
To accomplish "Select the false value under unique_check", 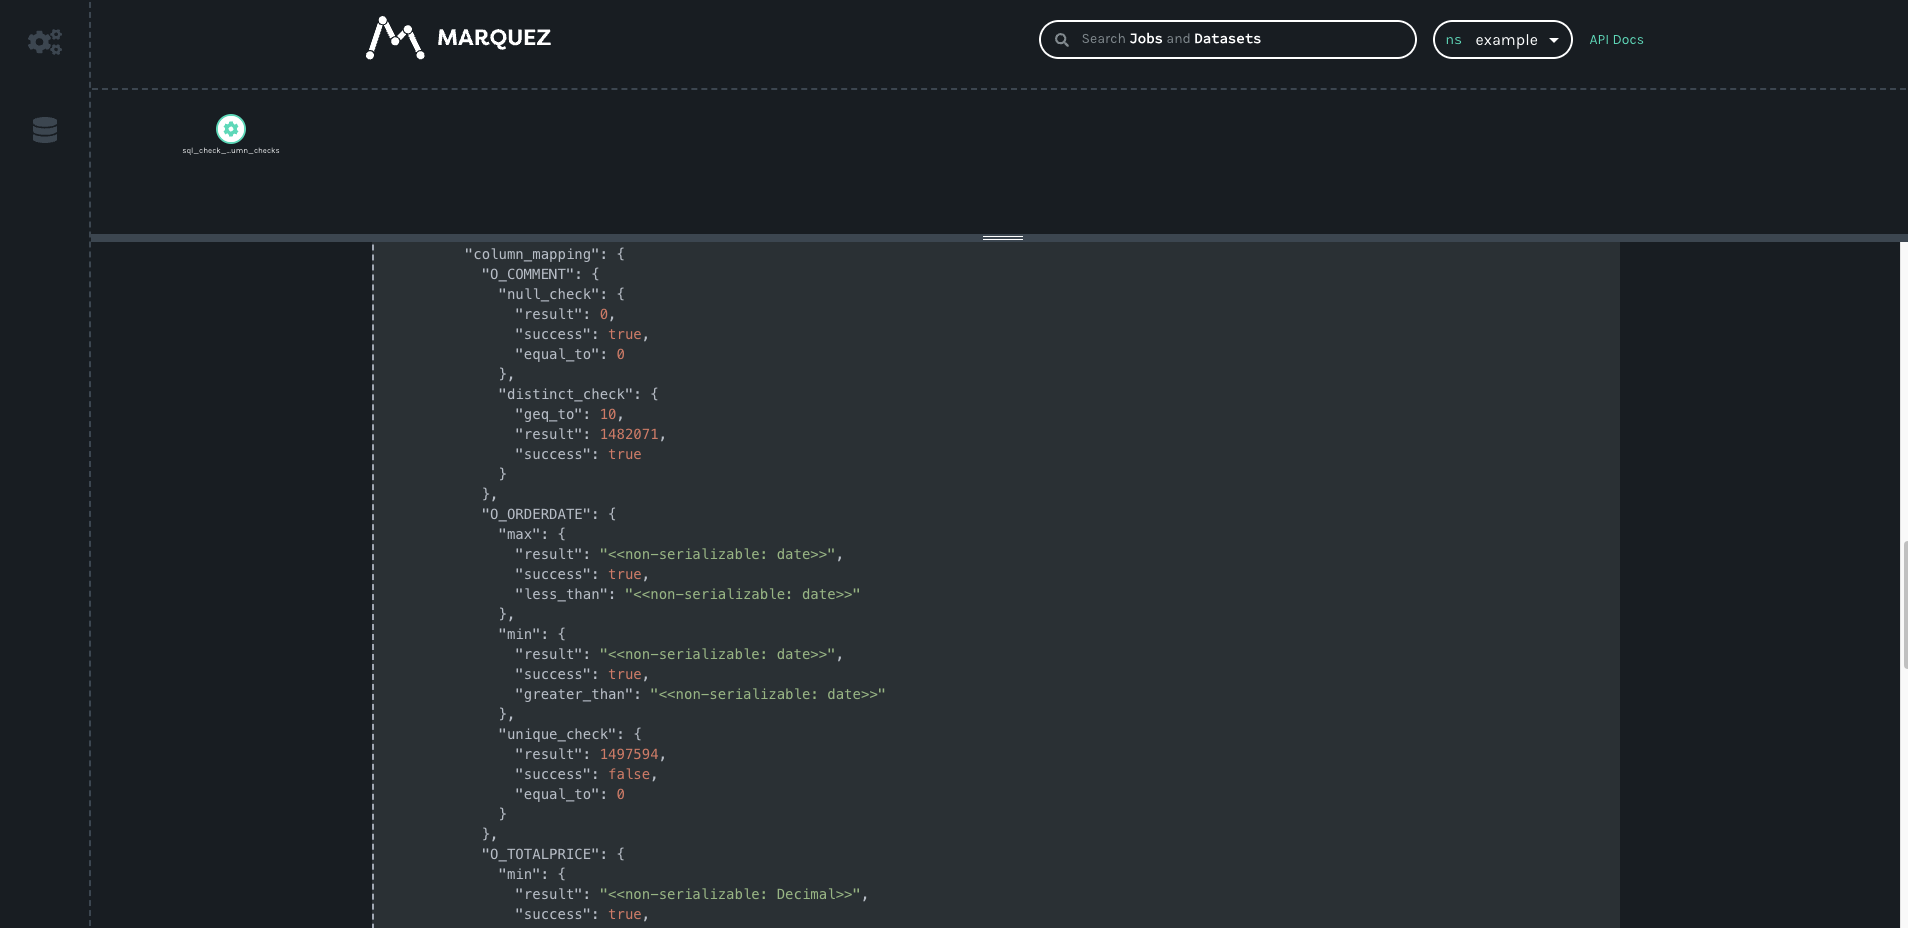I will pyautogui.click(x=630, y=774).
